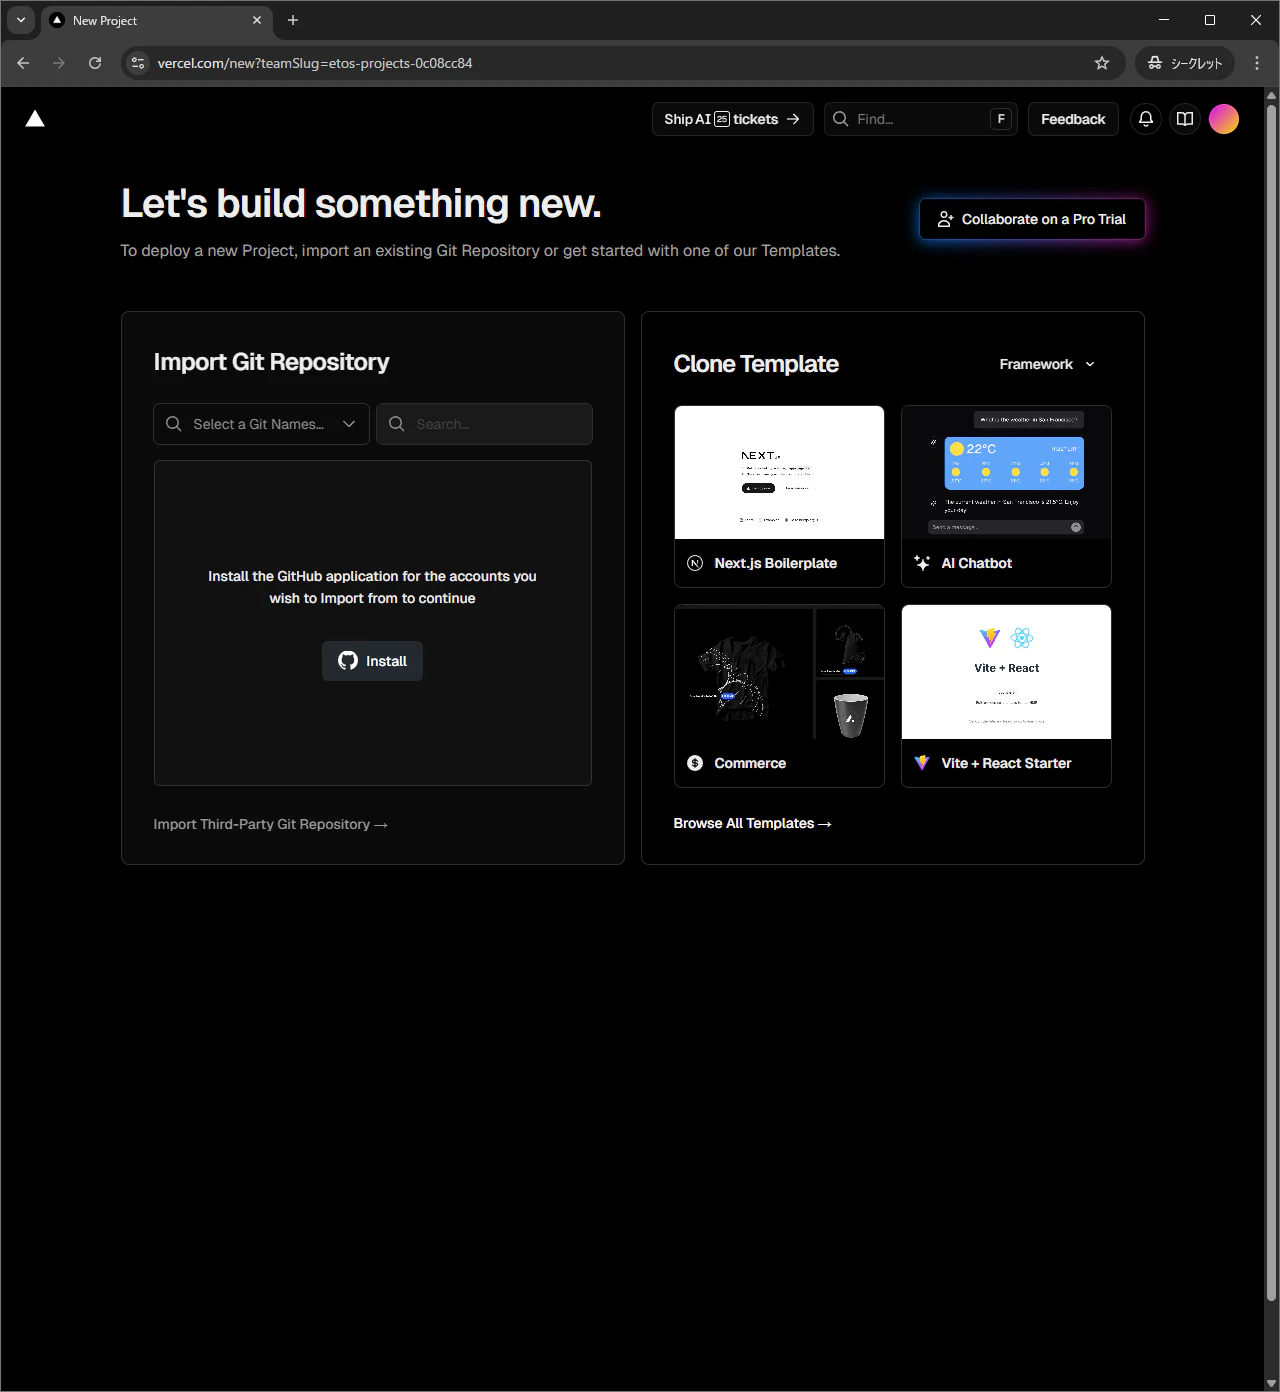
Task: Click Collaborate on a Pro Trial
Action: 1032,219
